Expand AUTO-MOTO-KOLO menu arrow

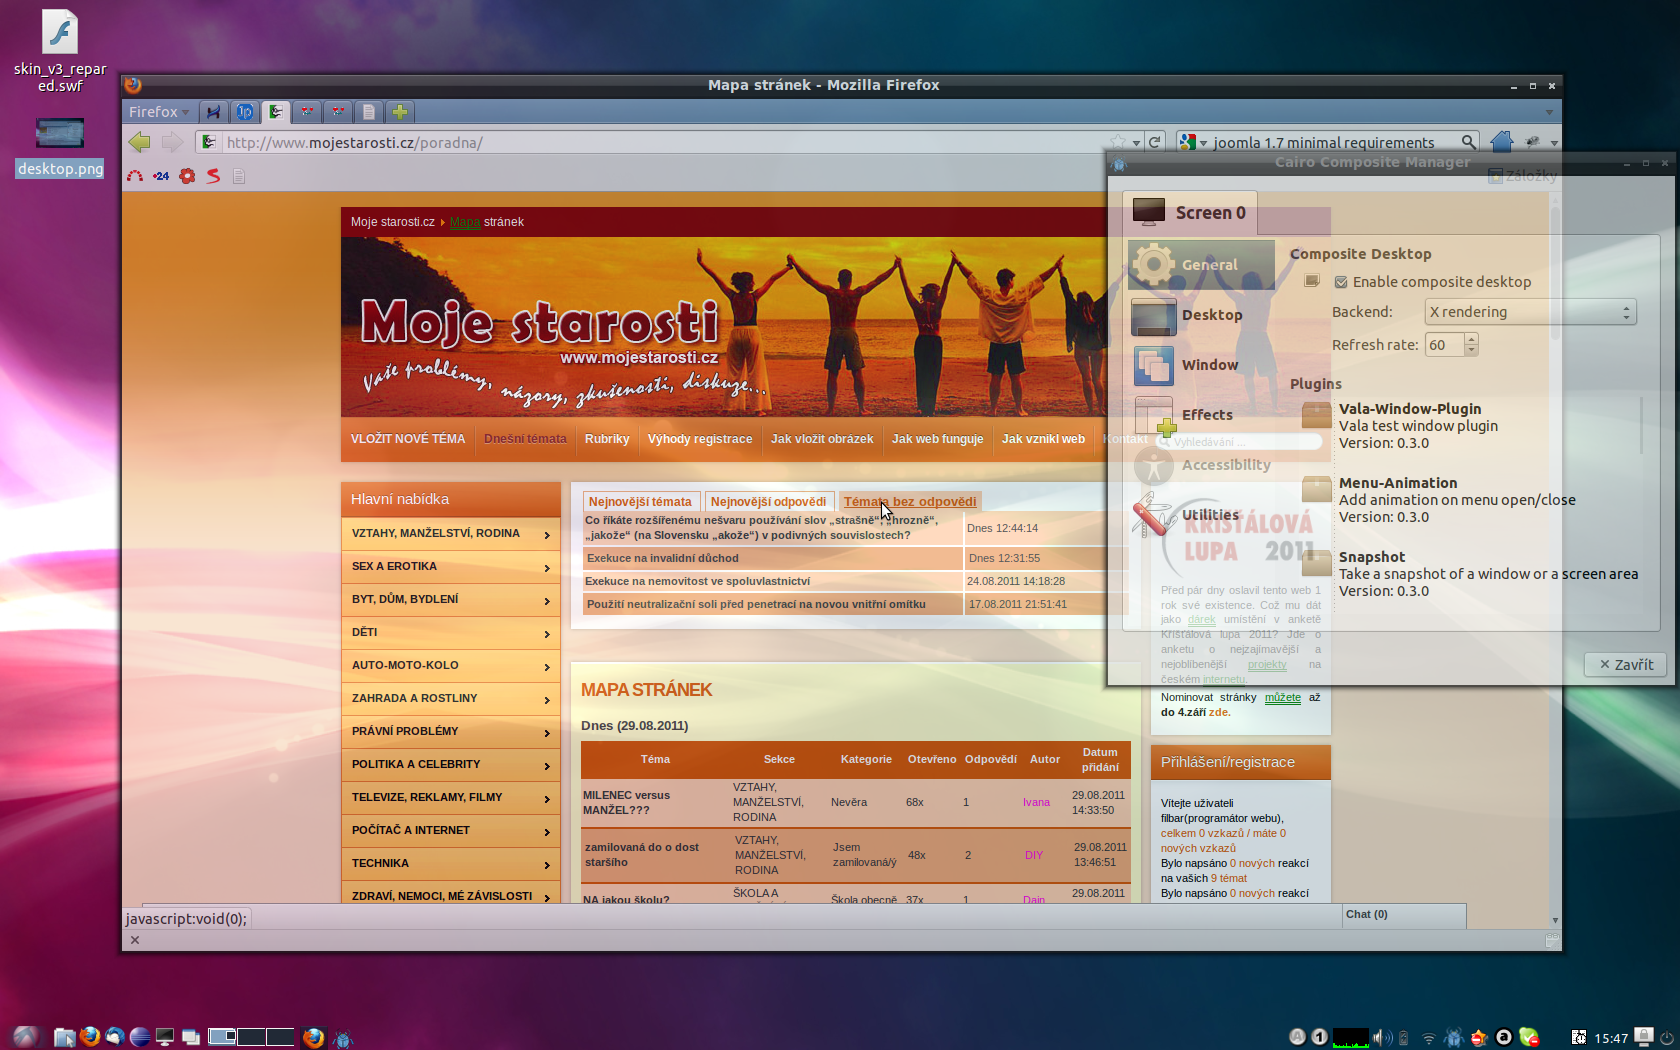547,667
